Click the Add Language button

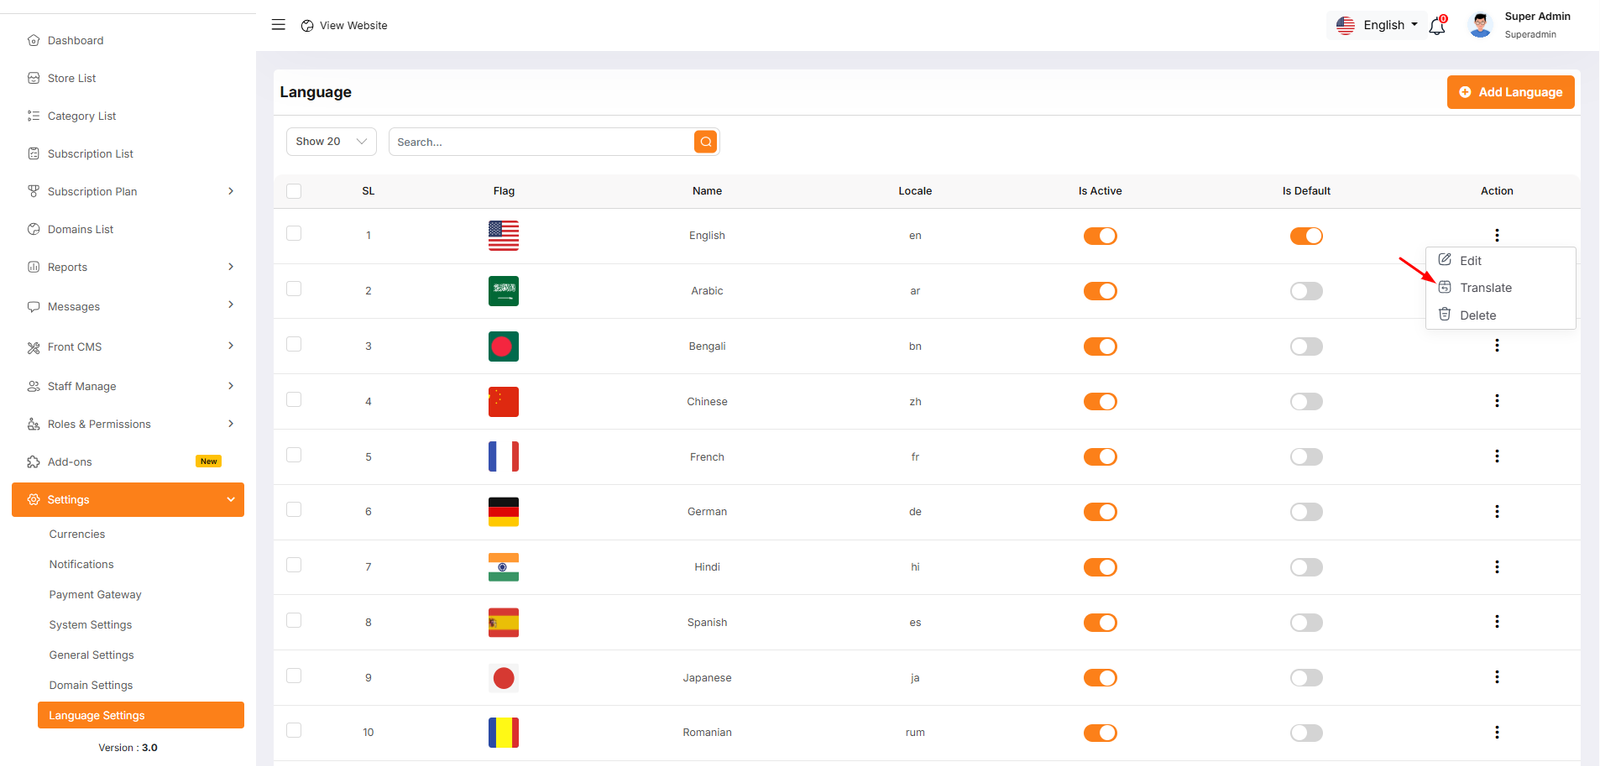point(1510,92)
